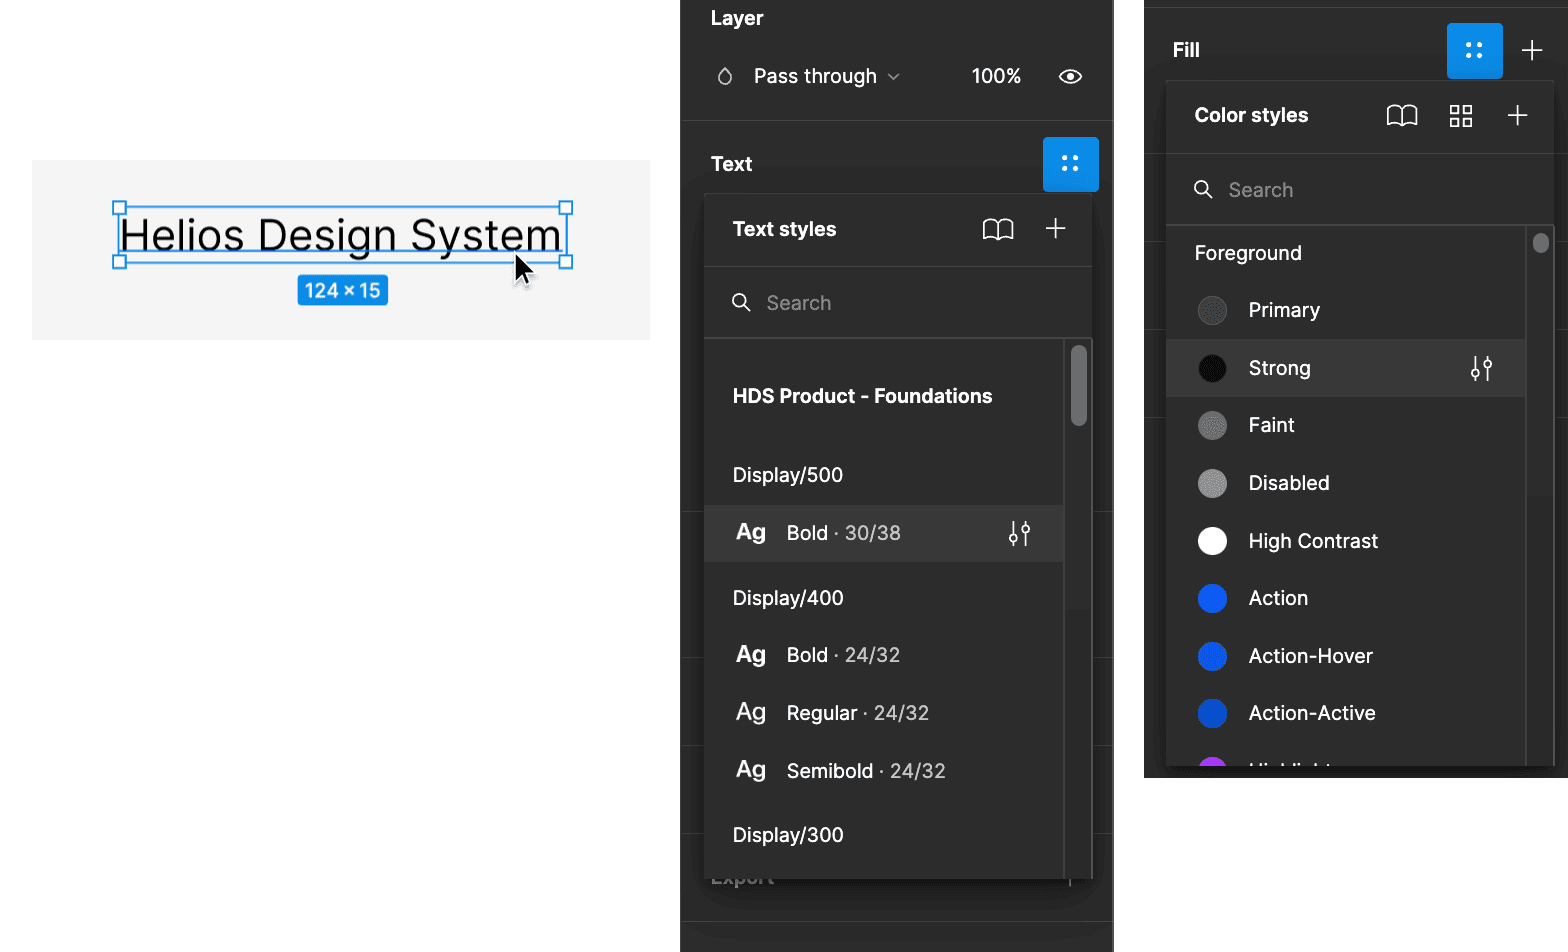Select the Helios Design System text layer

340,236
